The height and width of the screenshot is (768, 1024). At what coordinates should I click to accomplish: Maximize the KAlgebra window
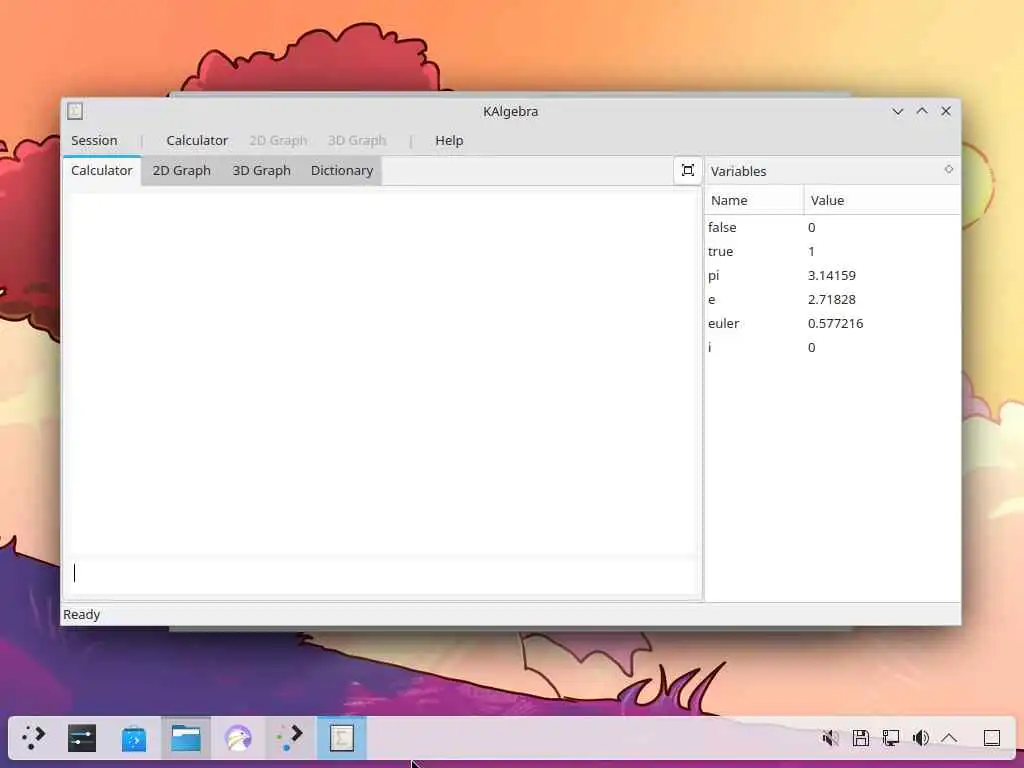[x=922, y=112]
